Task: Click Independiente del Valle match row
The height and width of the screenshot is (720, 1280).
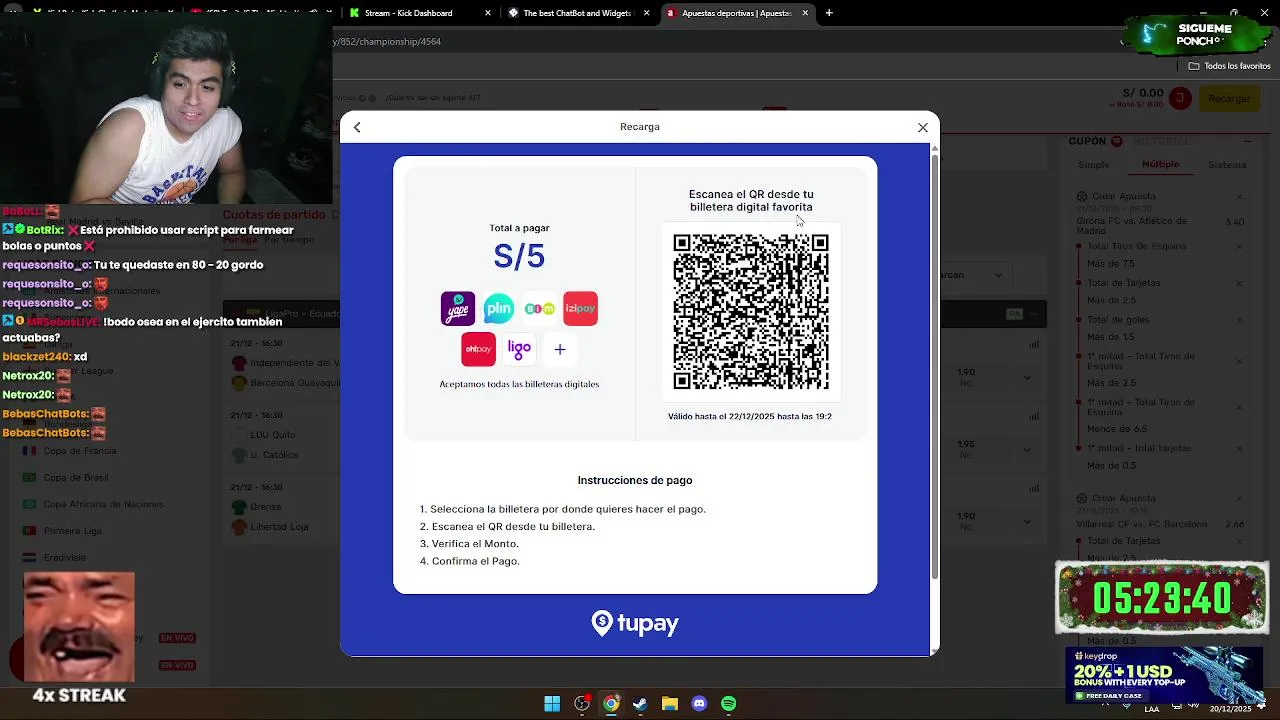Action: point(295,363)
